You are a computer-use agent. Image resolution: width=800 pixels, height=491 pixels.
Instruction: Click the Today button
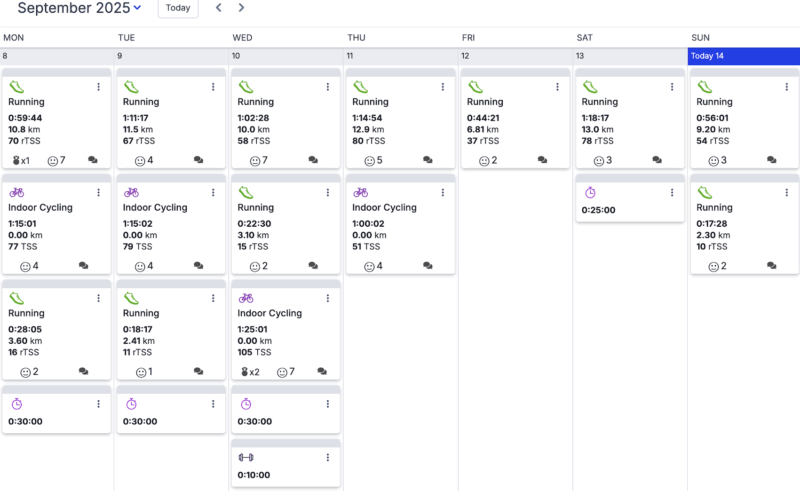(x=178, y=8)
